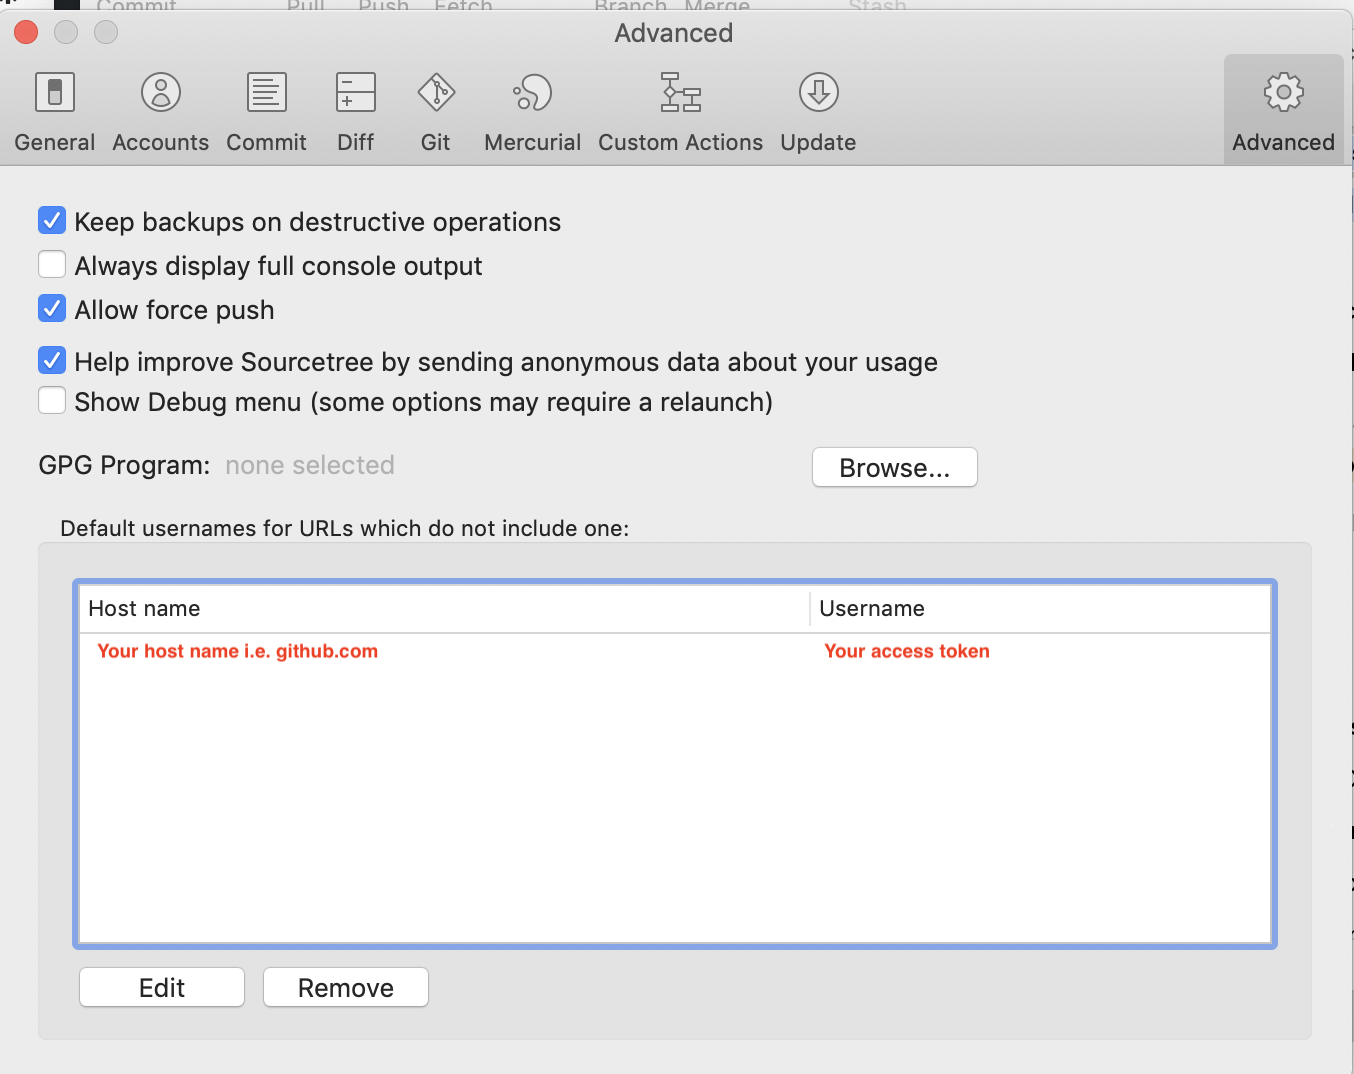Image resolution: width=1354 pixels, height=1074 pixels.
Task: Open the Commit settings icon
Action: pyautogui.click(x=265, y=110)
